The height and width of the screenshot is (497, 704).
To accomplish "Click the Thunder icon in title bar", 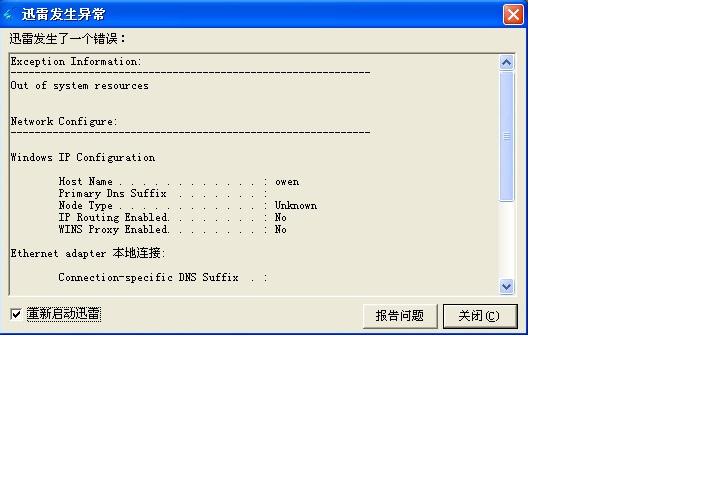I will pyautogui.click(x=8, y=14).
